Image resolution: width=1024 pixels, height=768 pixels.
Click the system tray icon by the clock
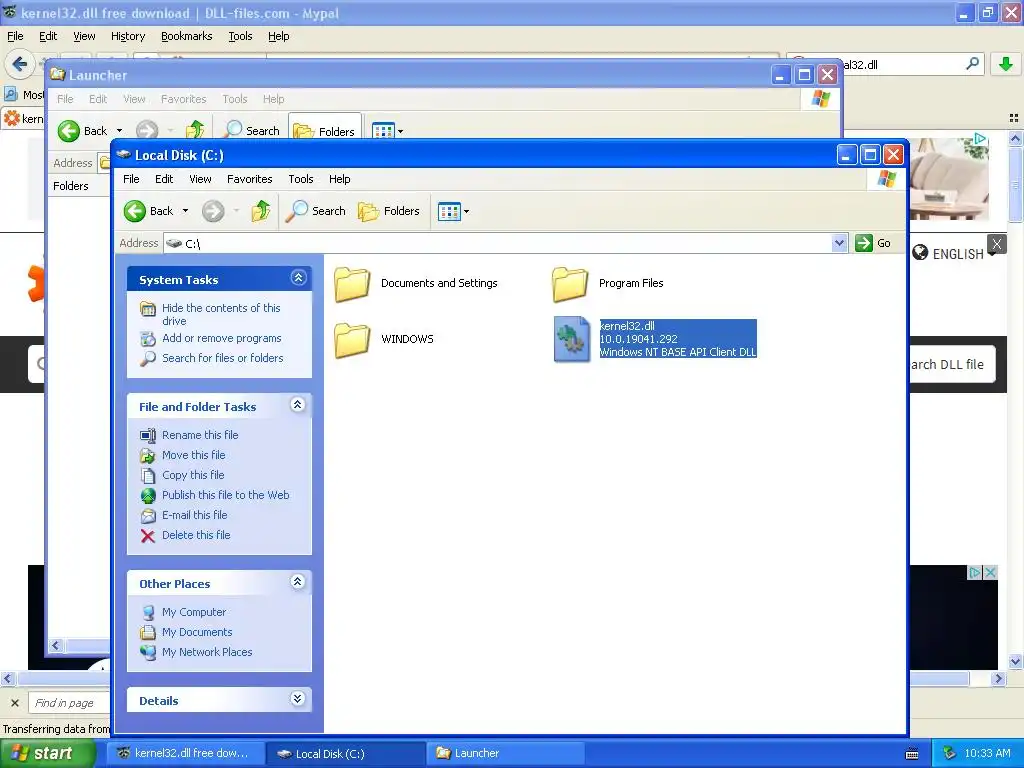click(x=950, y=753)
